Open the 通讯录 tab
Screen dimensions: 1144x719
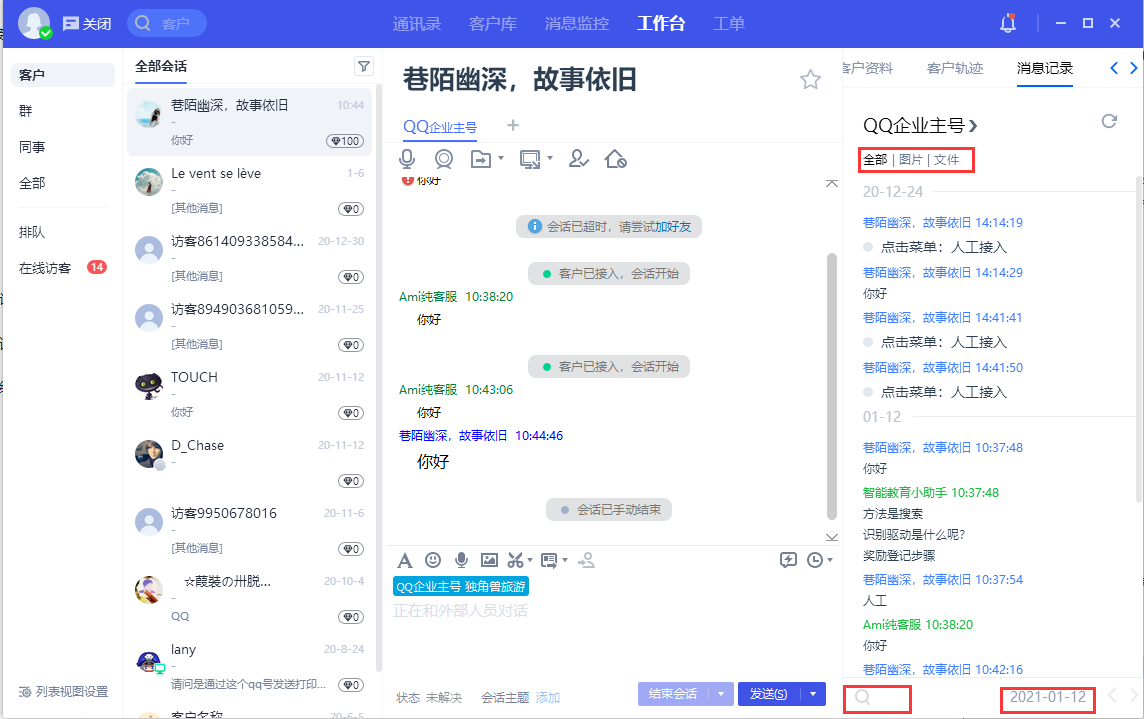pos(417,24)
